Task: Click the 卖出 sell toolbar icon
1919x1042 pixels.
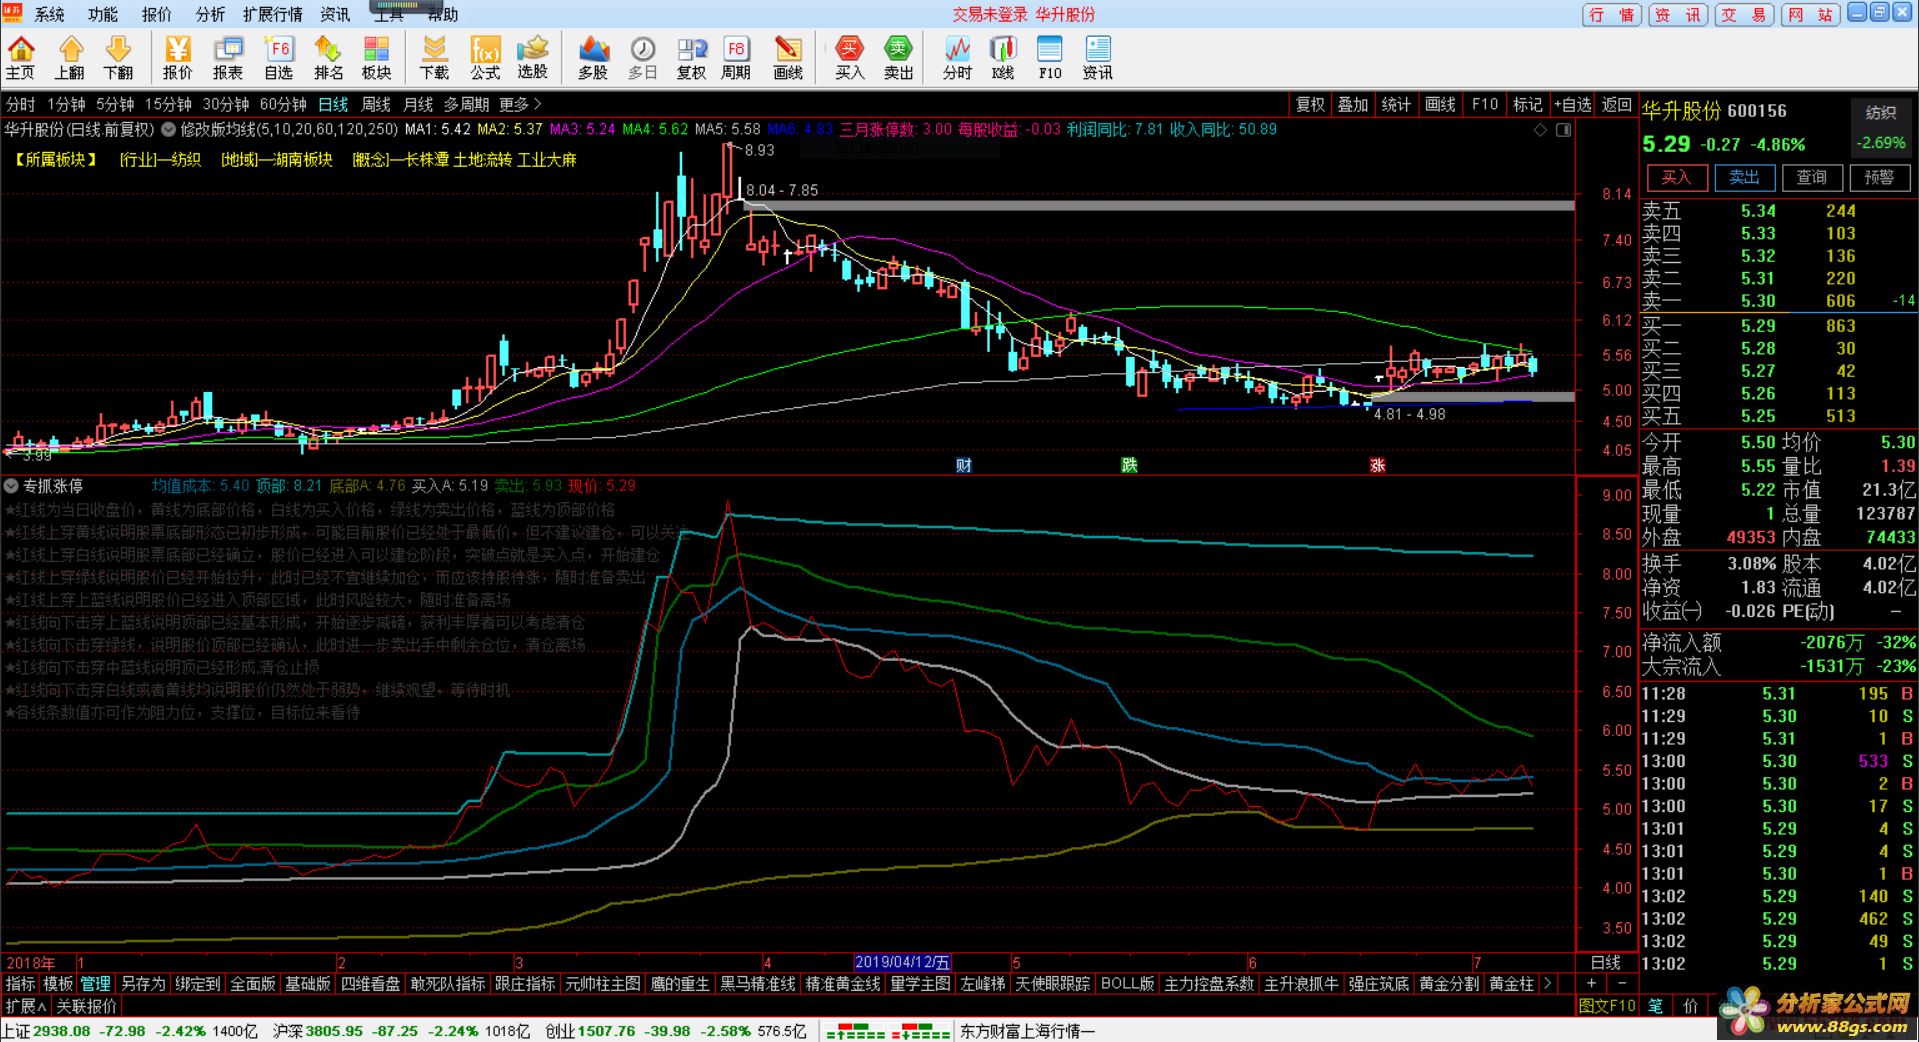Action: (898, 58)
